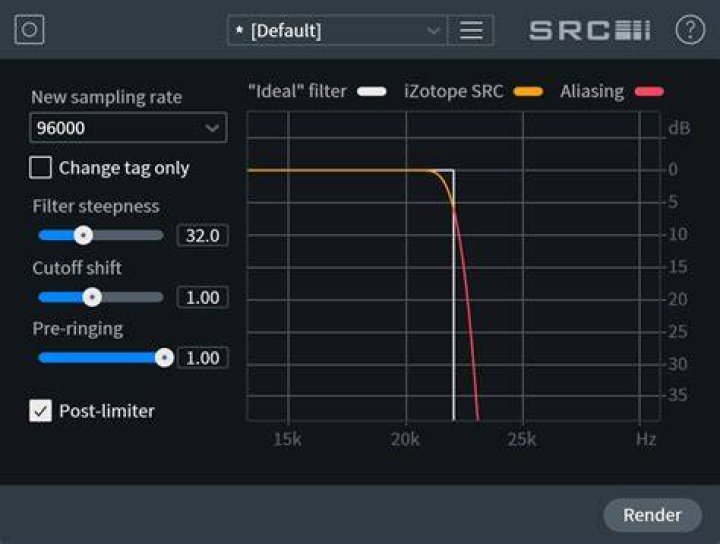Click the white "Ideal" filter legend swatch
Viewport: 720px width, 544px height.
pos(371,91)
